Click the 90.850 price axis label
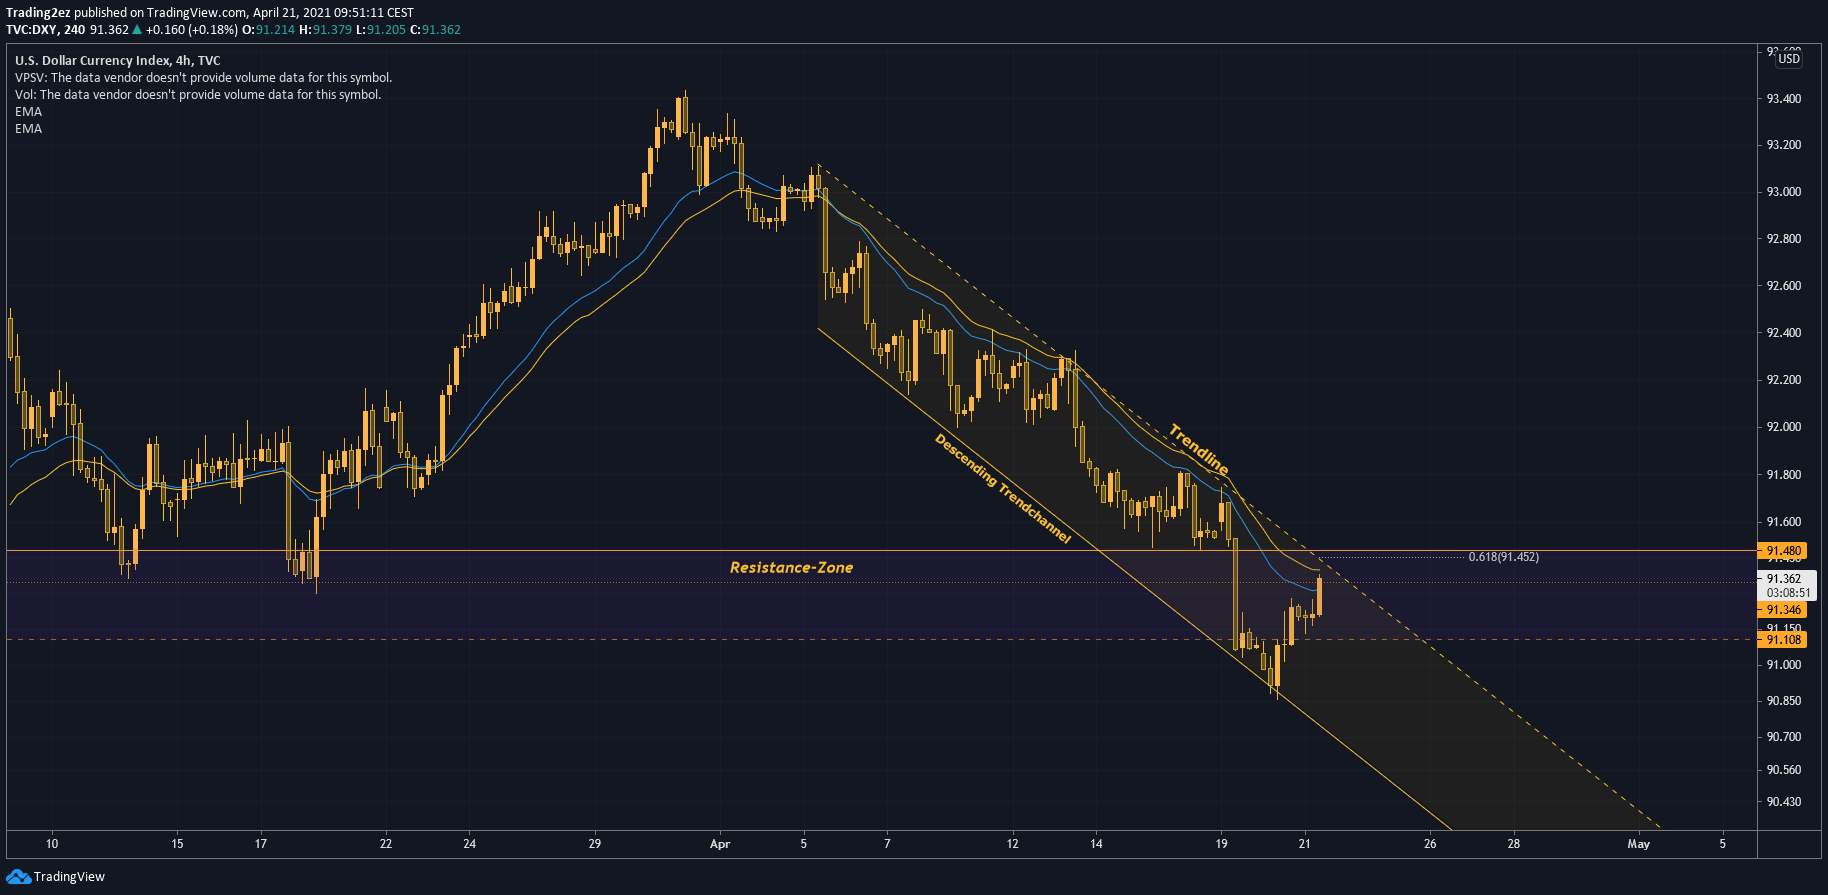 [x=1784, y=701]
